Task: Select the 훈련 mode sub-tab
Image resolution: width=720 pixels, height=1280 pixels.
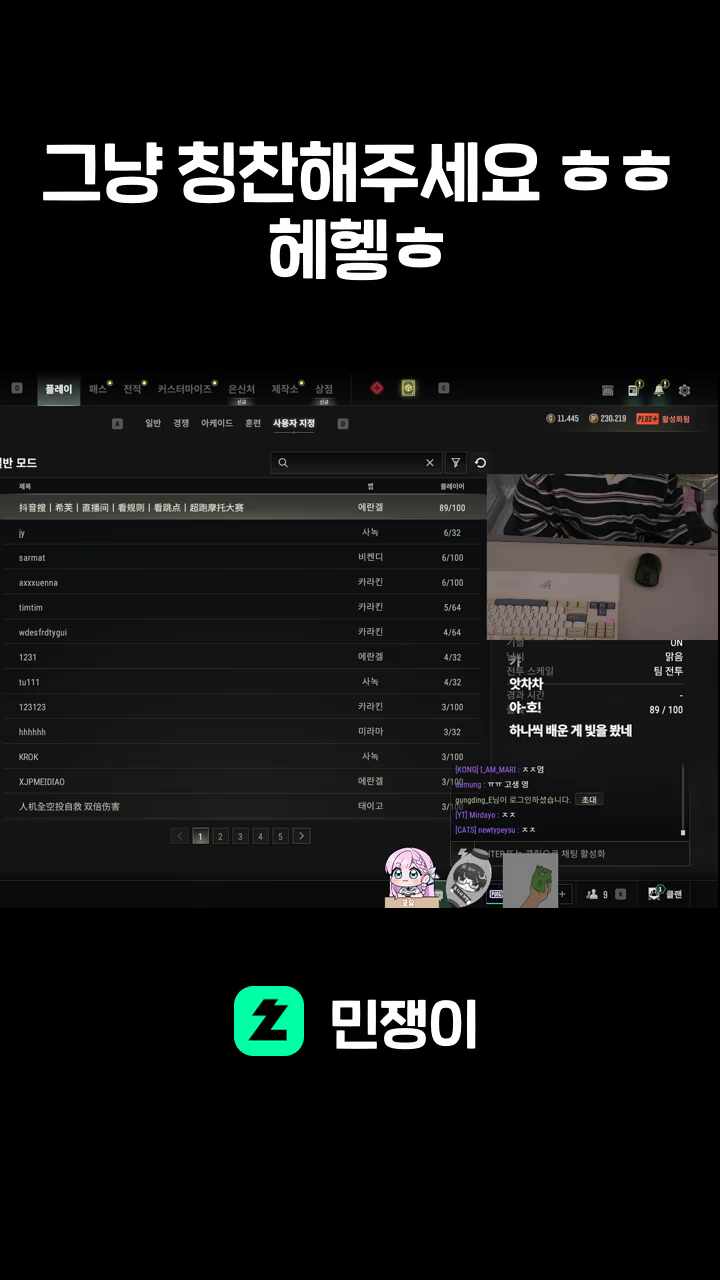Action: click(x=253, y=424)
